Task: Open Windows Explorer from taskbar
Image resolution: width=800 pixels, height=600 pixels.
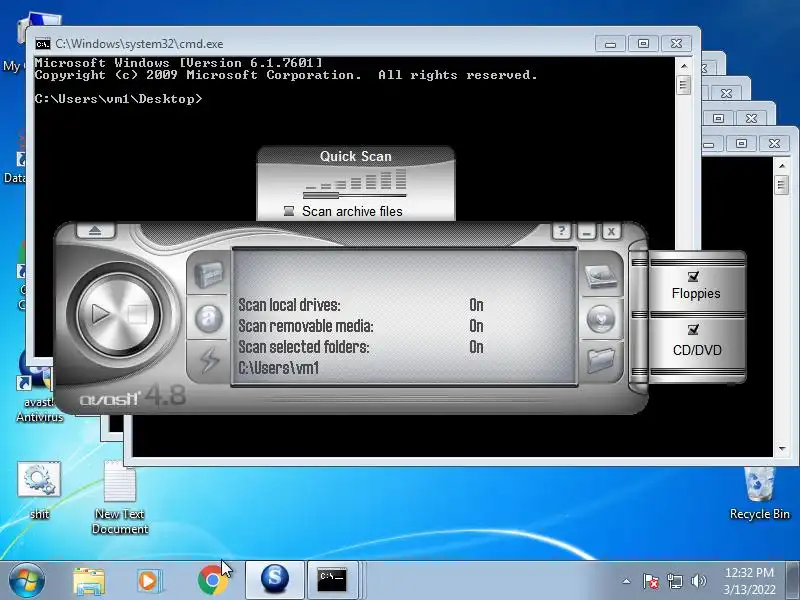Action: (x=89, y=581)
